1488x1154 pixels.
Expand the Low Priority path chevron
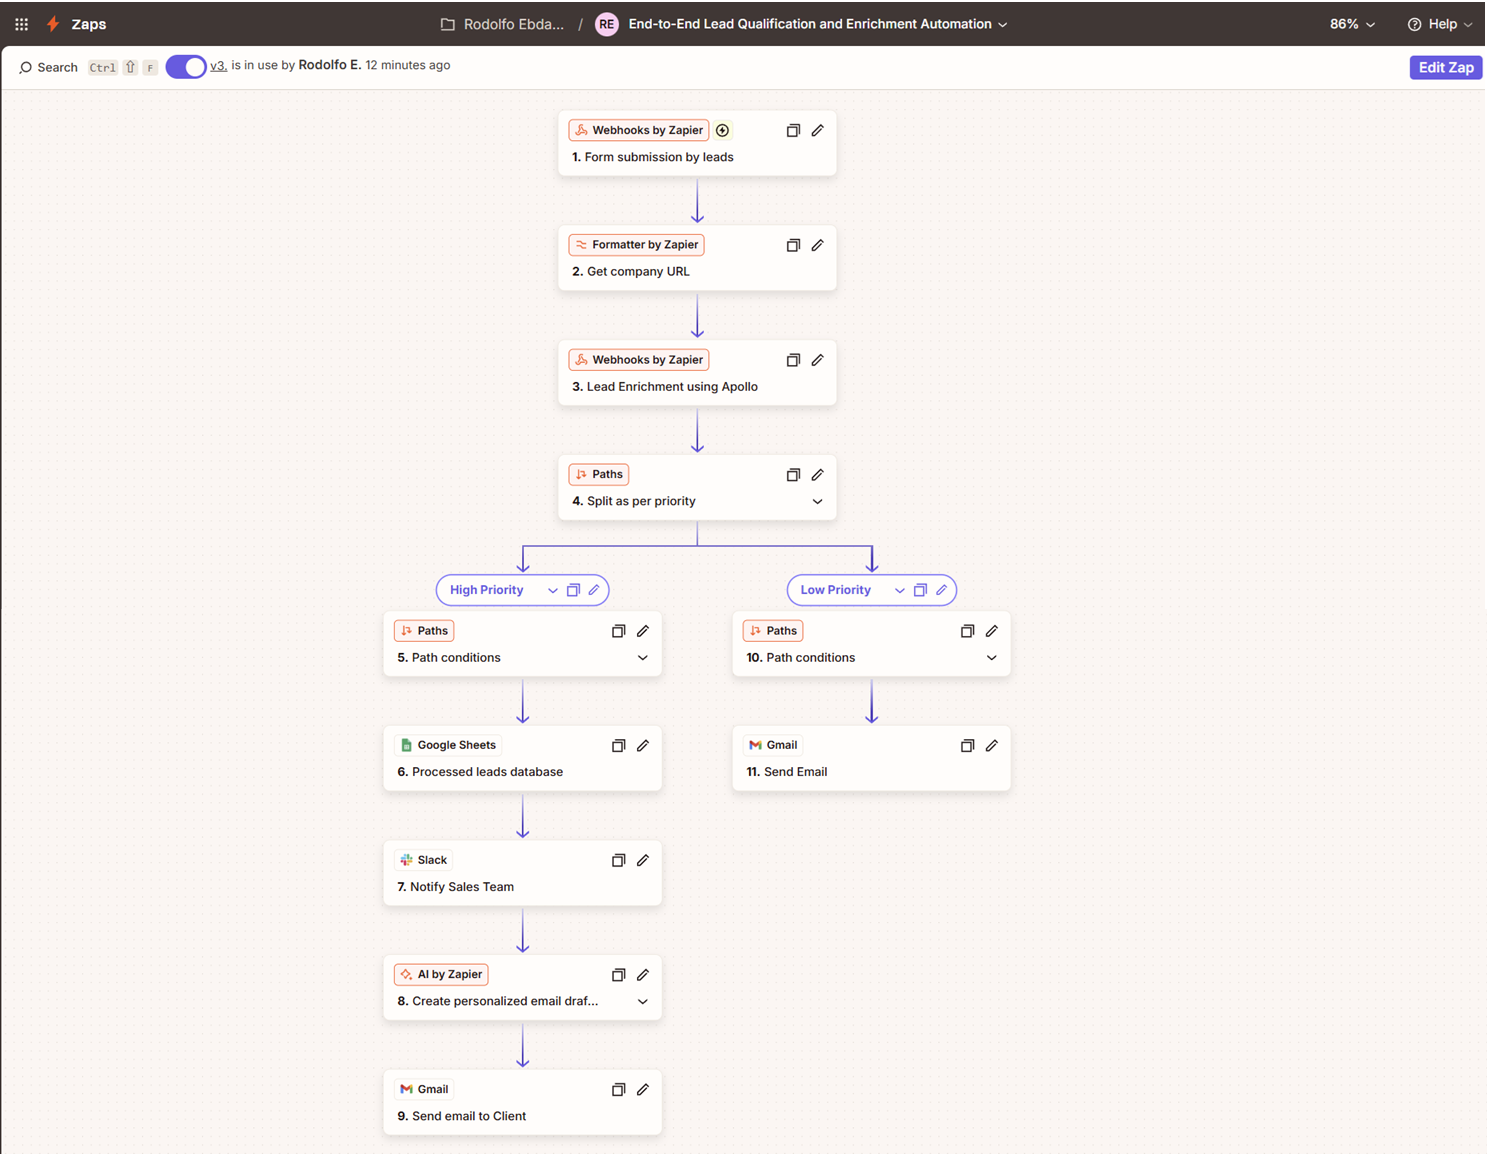tap(899, 591)
